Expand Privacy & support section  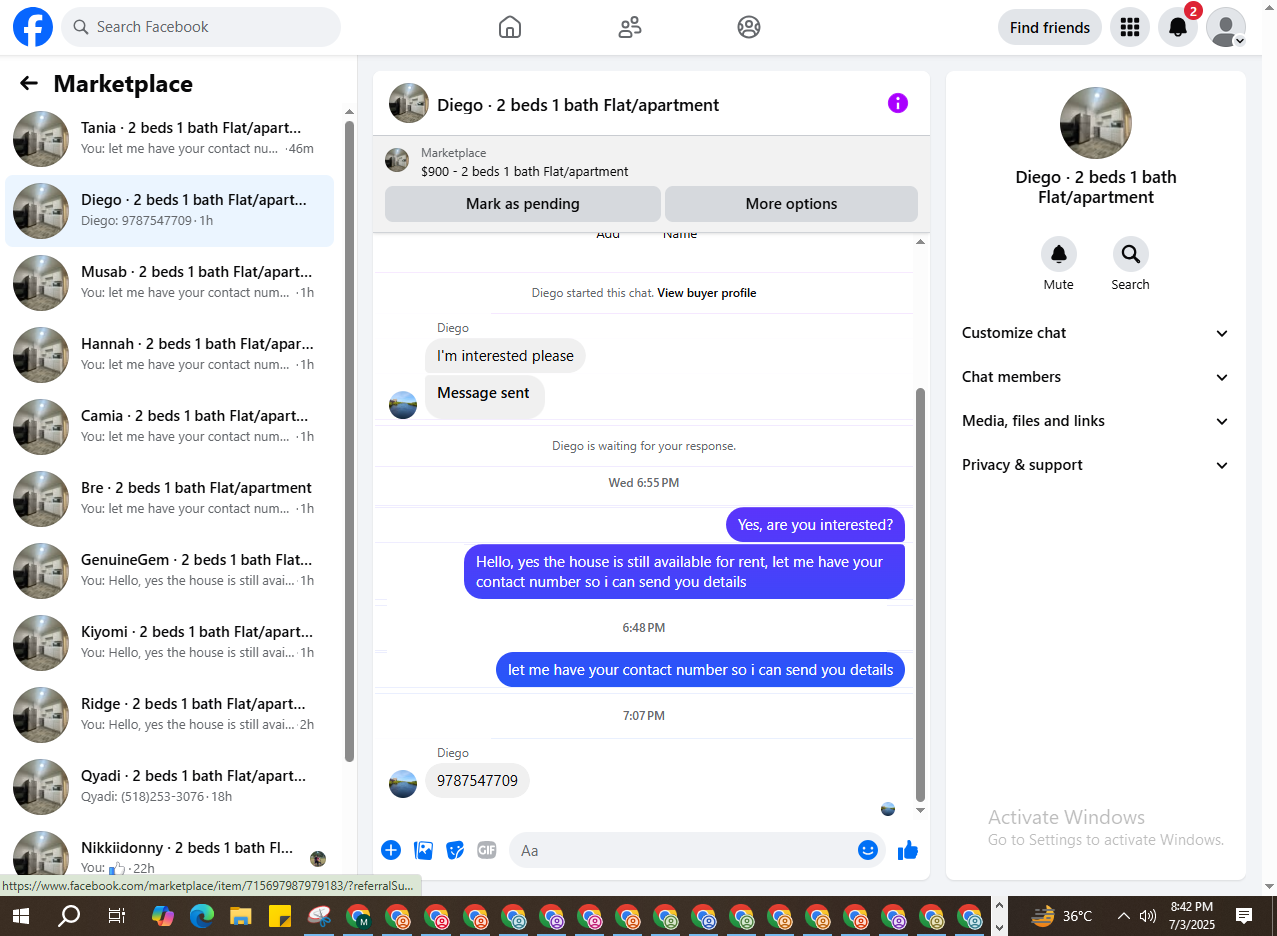pos(1096,465)
